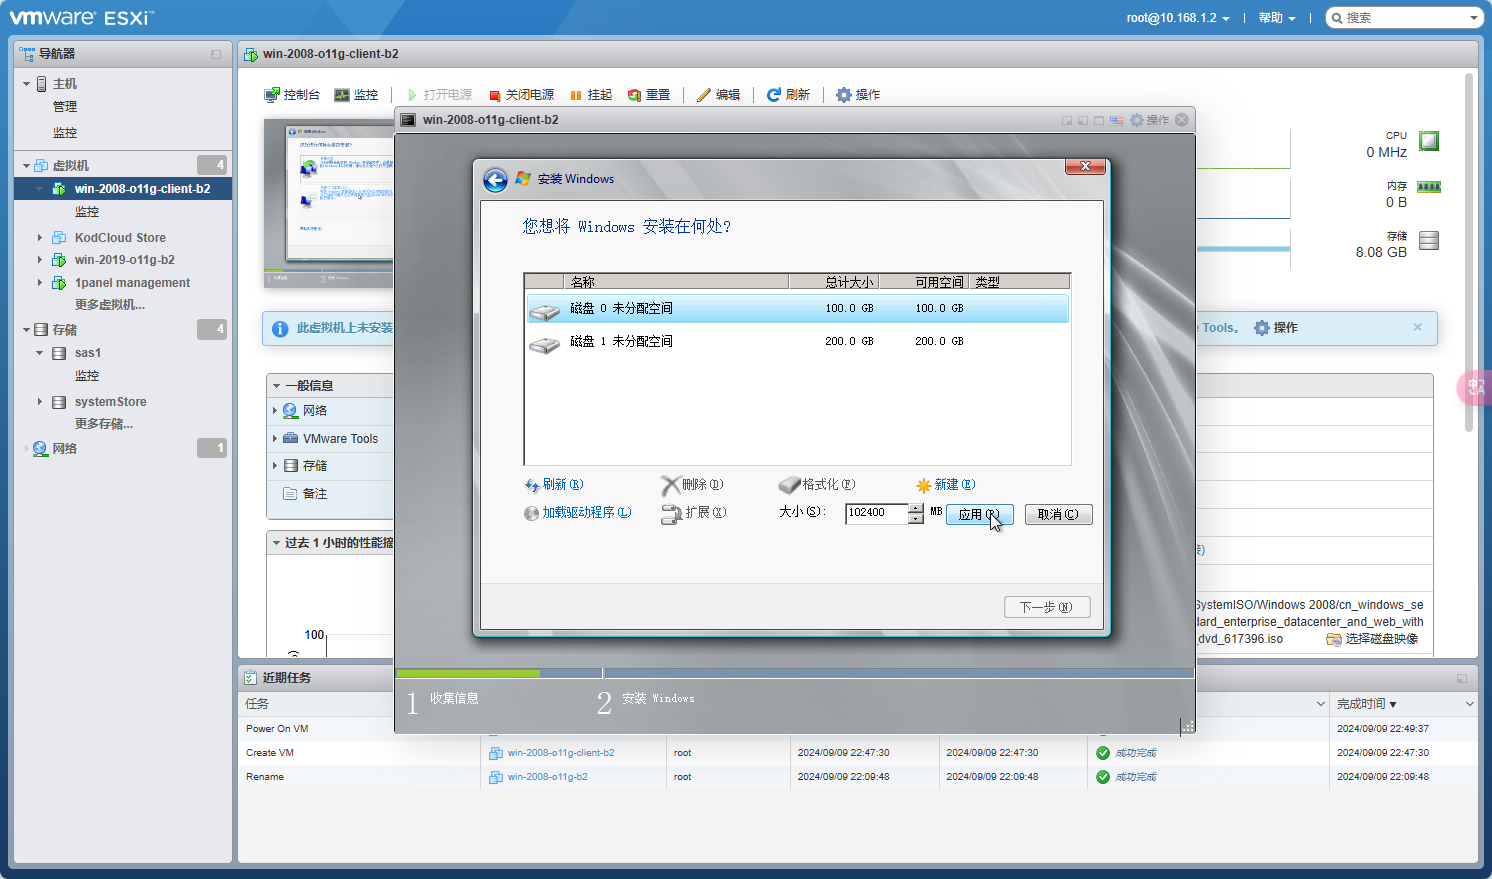This screenshot has height=879, width=1492.
Task: Open win-2008-o11g-client-b2 link in tasks table
Action: point(561,753)
